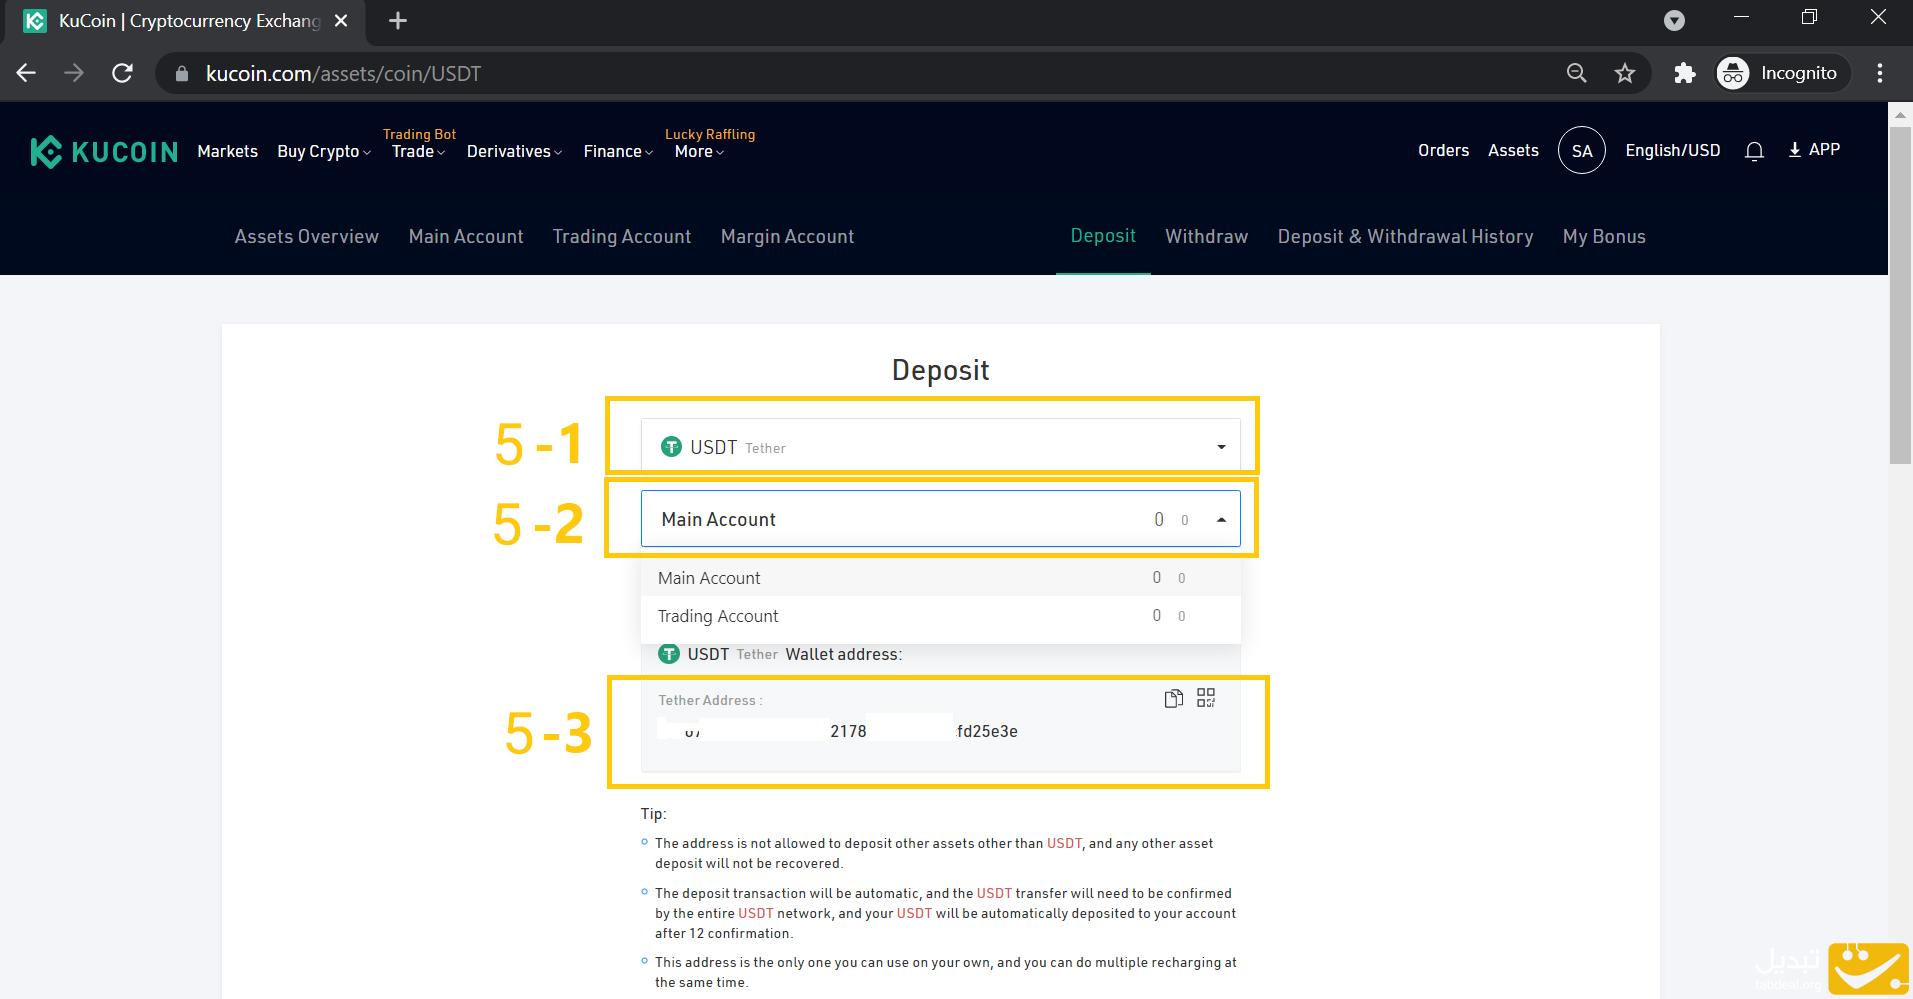1913x999 pixels.
Task: Expand the Derivatives menu
Action: [x=514, y=152]
